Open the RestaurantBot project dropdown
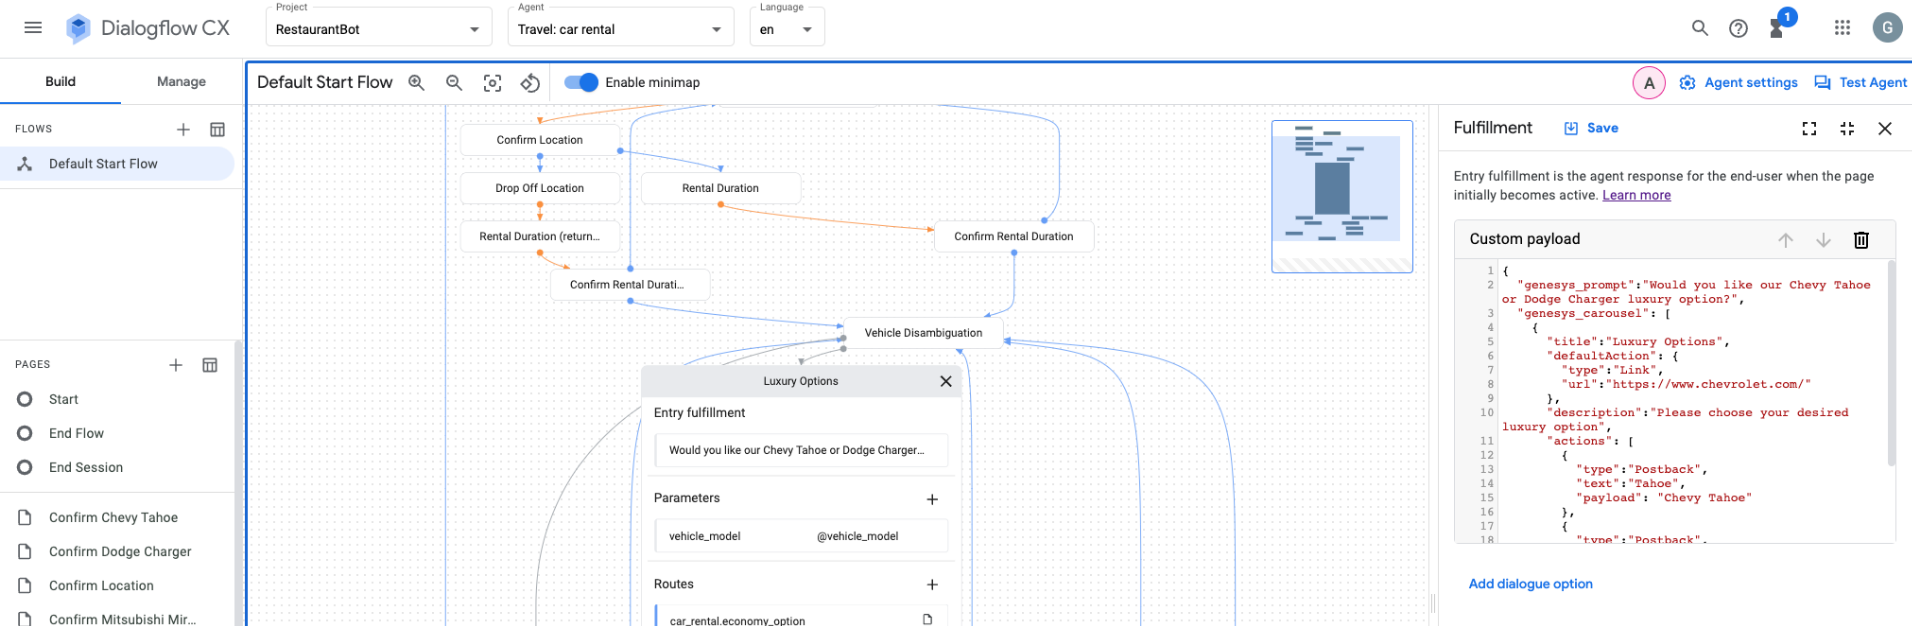This screenshot has width=1912, height=626. [x=378, y=29]
